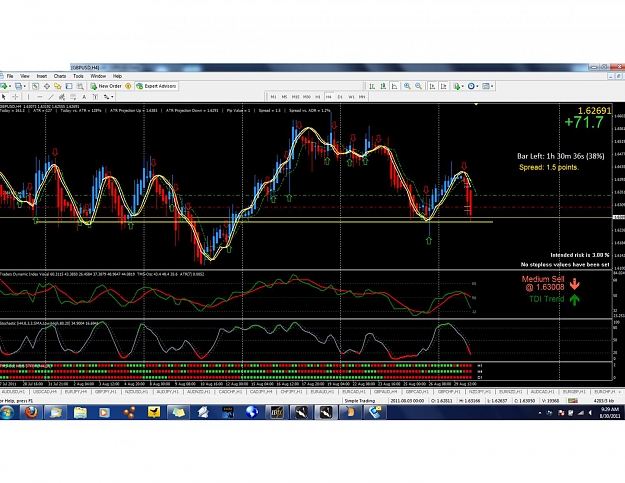Click the gold coin icon beside New Order
The height and width of the screenshot is (483, 625).
click(128, 86)
